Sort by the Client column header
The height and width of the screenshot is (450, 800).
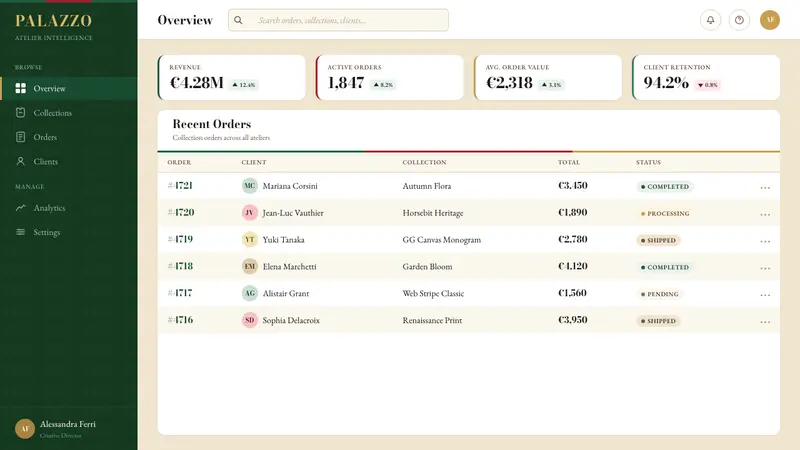(x=254, y=162)
